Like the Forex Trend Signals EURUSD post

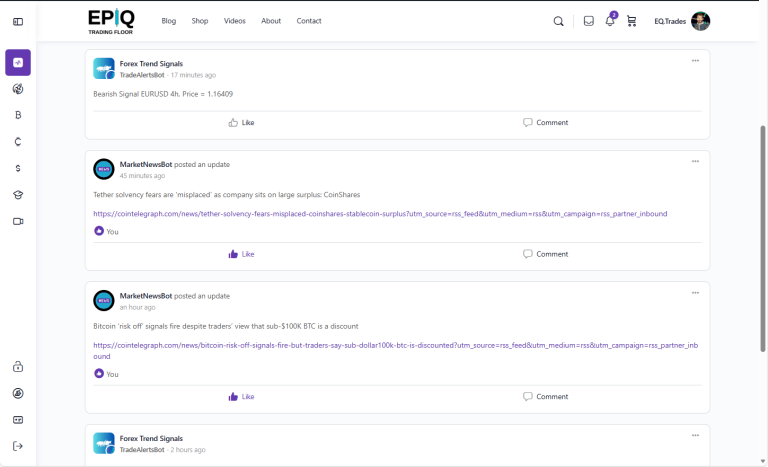point(241,123)
